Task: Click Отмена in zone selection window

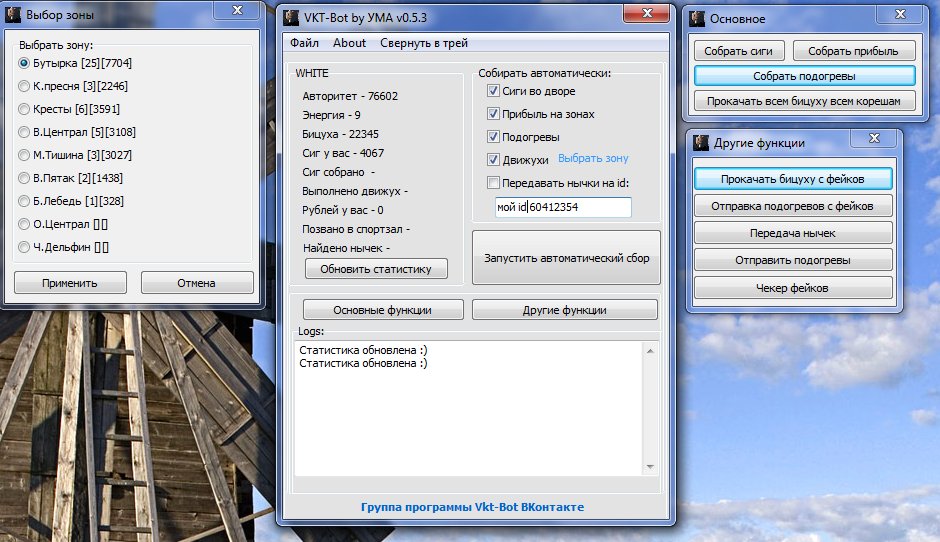Action: pyautogui.click(x=197, y=283)
